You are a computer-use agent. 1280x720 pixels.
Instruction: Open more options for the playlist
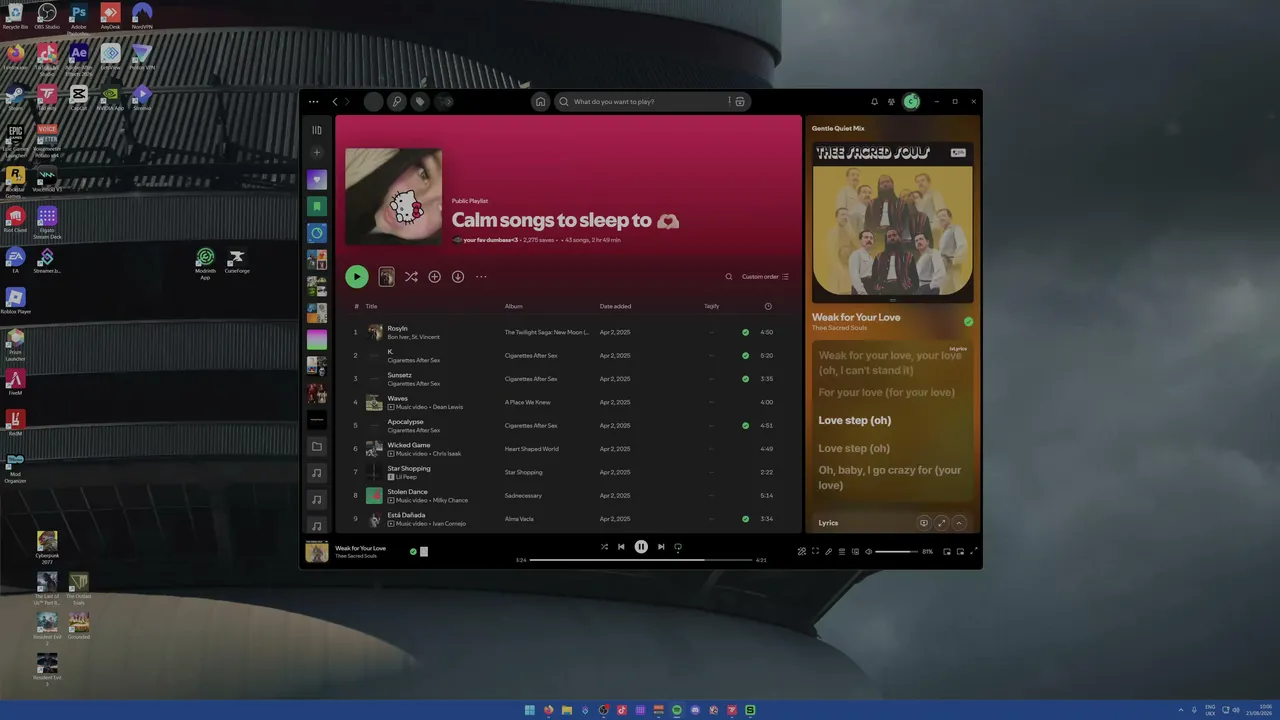[x=481, y=277]
